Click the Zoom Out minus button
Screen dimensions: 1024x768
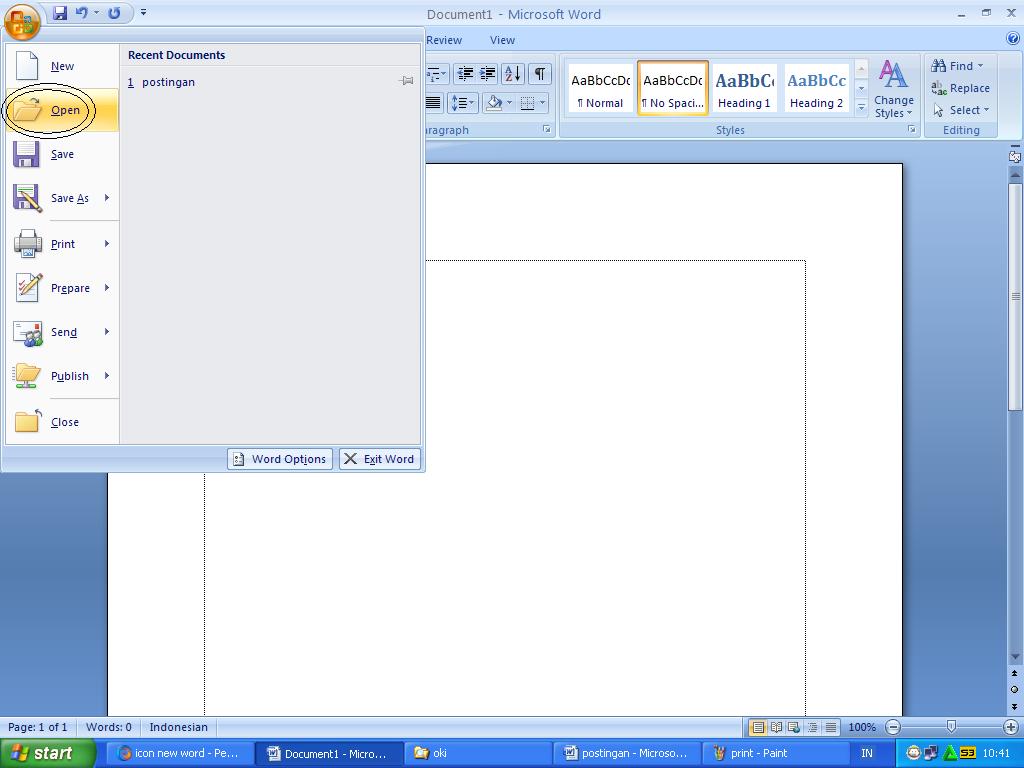pyautogui.click(x=893, y=727)
